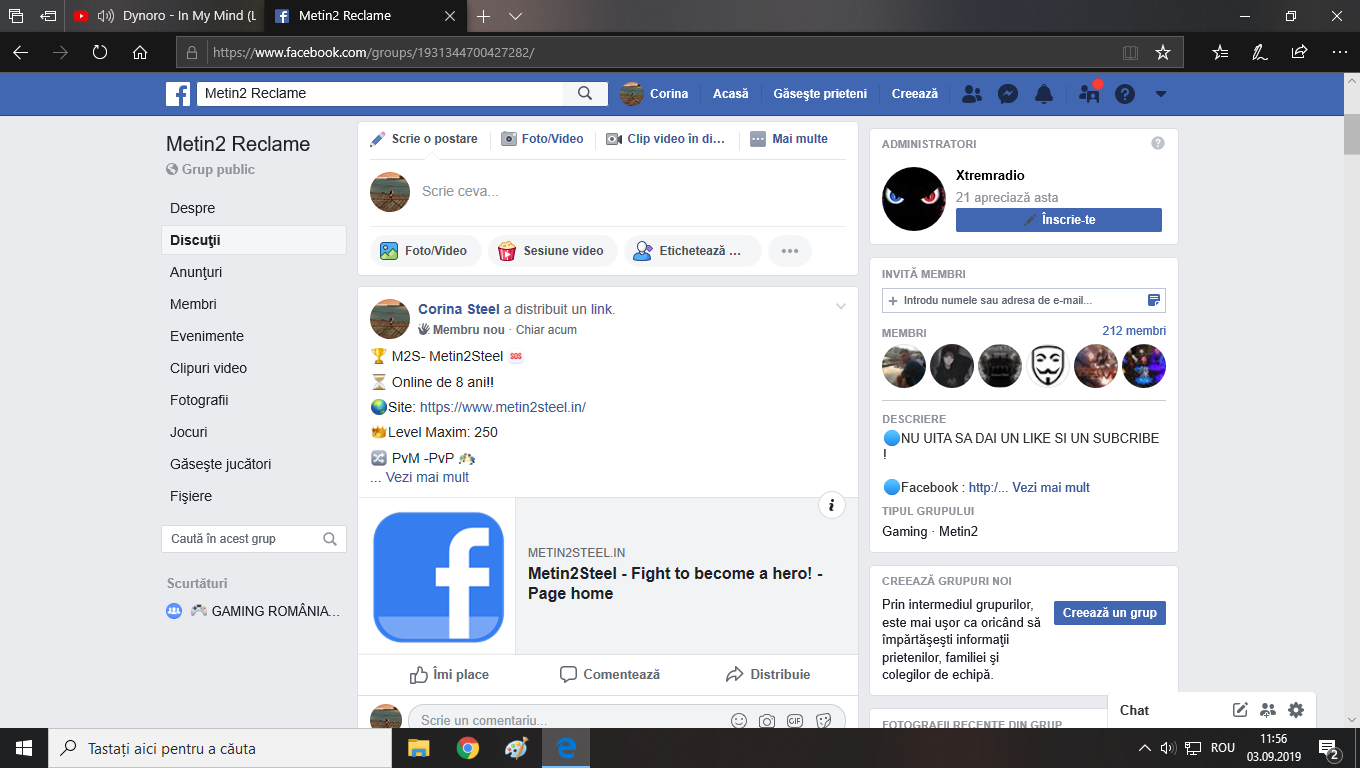This screenshot has width=1360, height=768.
Task: Show tab previews chevron
Action: [x=515, y=16]
